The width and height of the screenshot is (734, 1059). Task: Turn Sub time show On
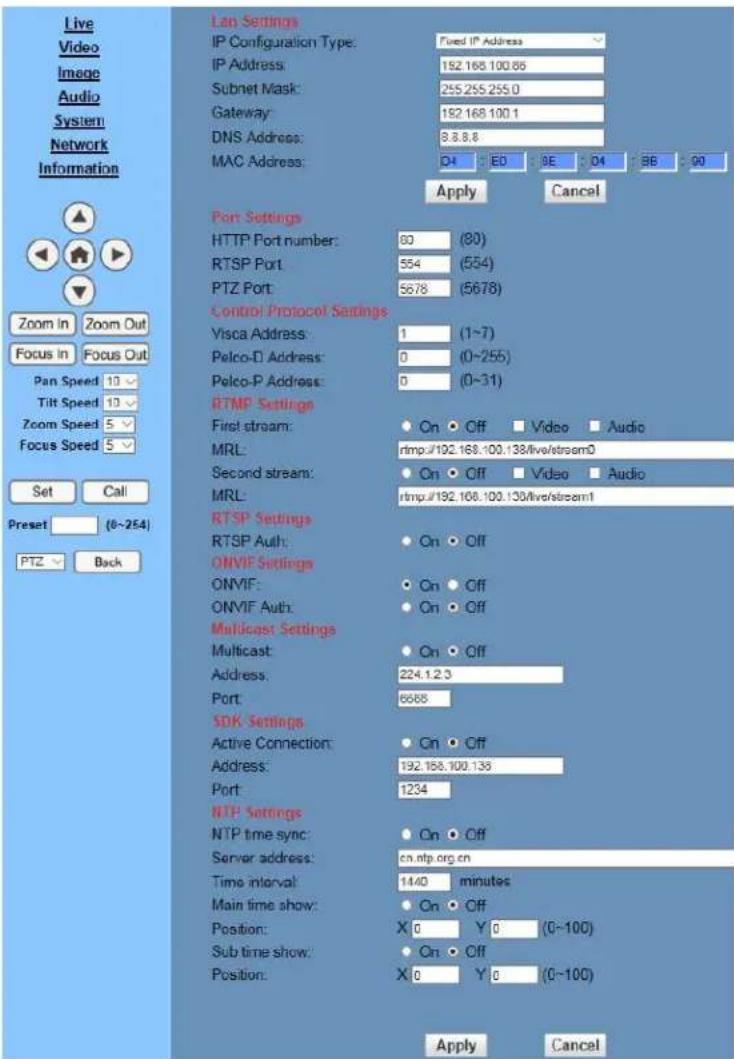coord(407,951)
